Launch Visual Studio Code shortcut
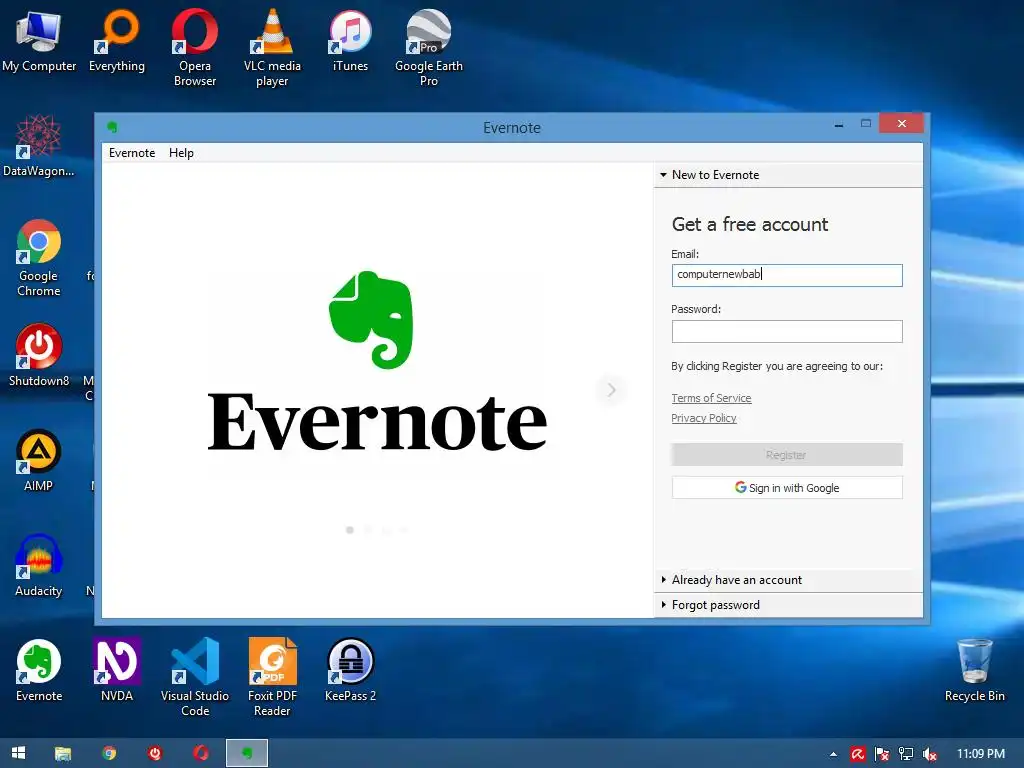1024x768 pixels. coord(195,677)
